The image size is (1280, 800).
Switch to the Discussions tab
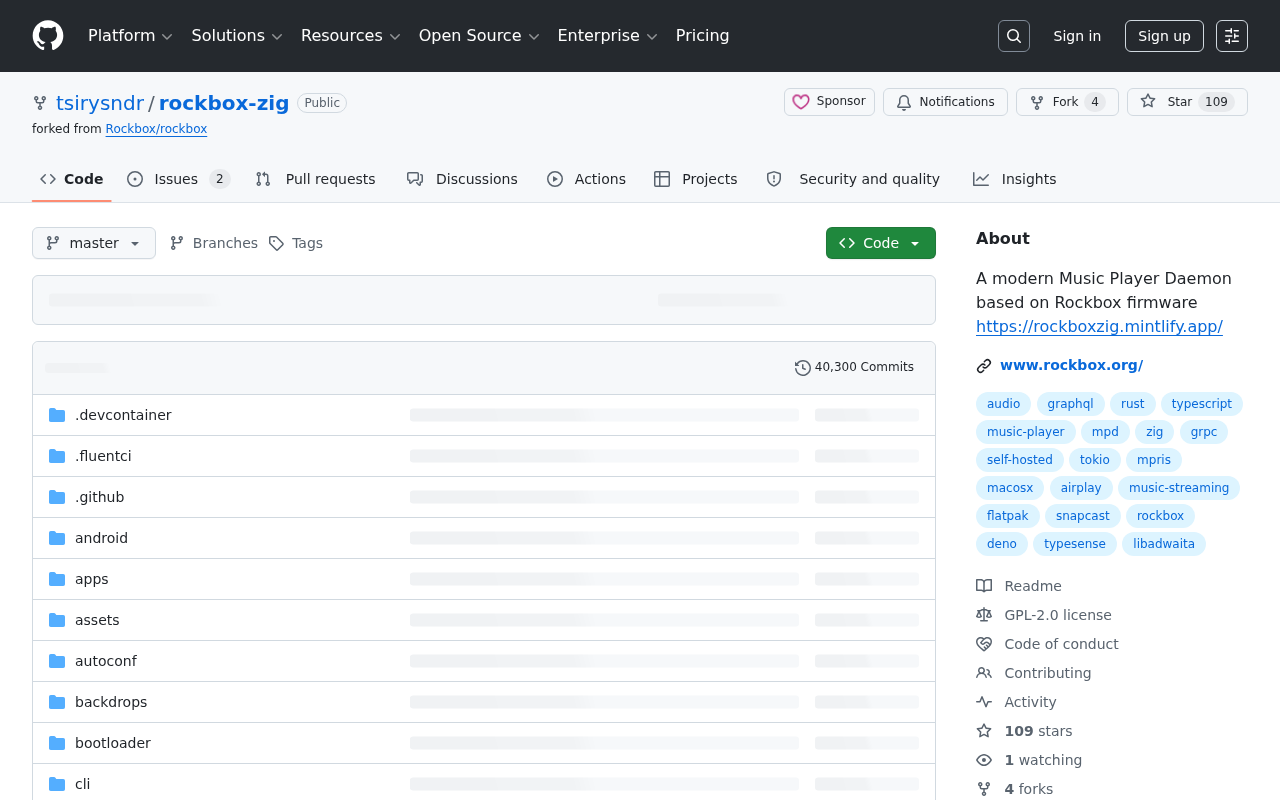462,179
